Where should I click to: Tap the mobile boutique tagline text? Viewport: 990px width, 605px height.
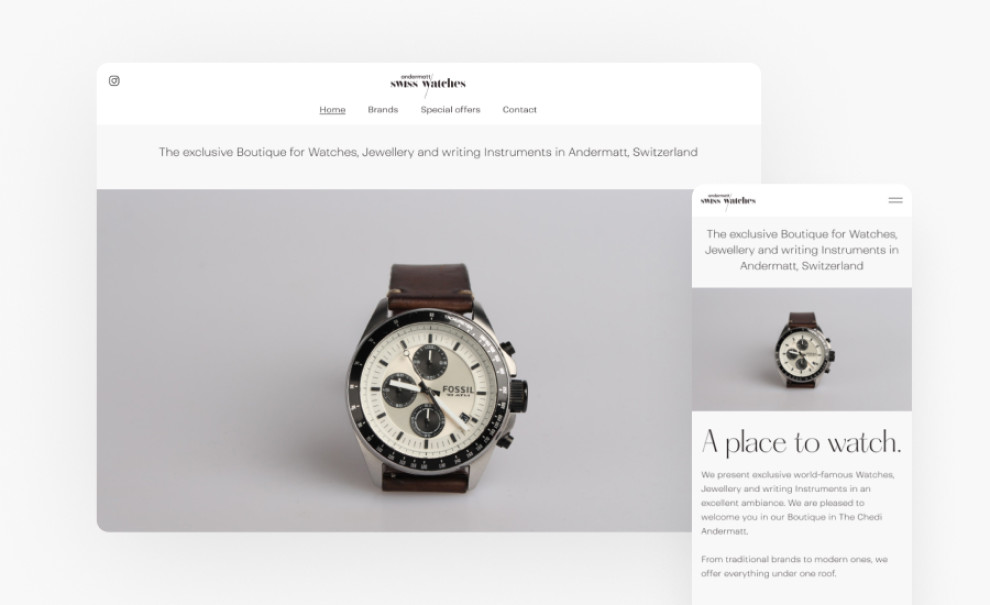point(802,250)
